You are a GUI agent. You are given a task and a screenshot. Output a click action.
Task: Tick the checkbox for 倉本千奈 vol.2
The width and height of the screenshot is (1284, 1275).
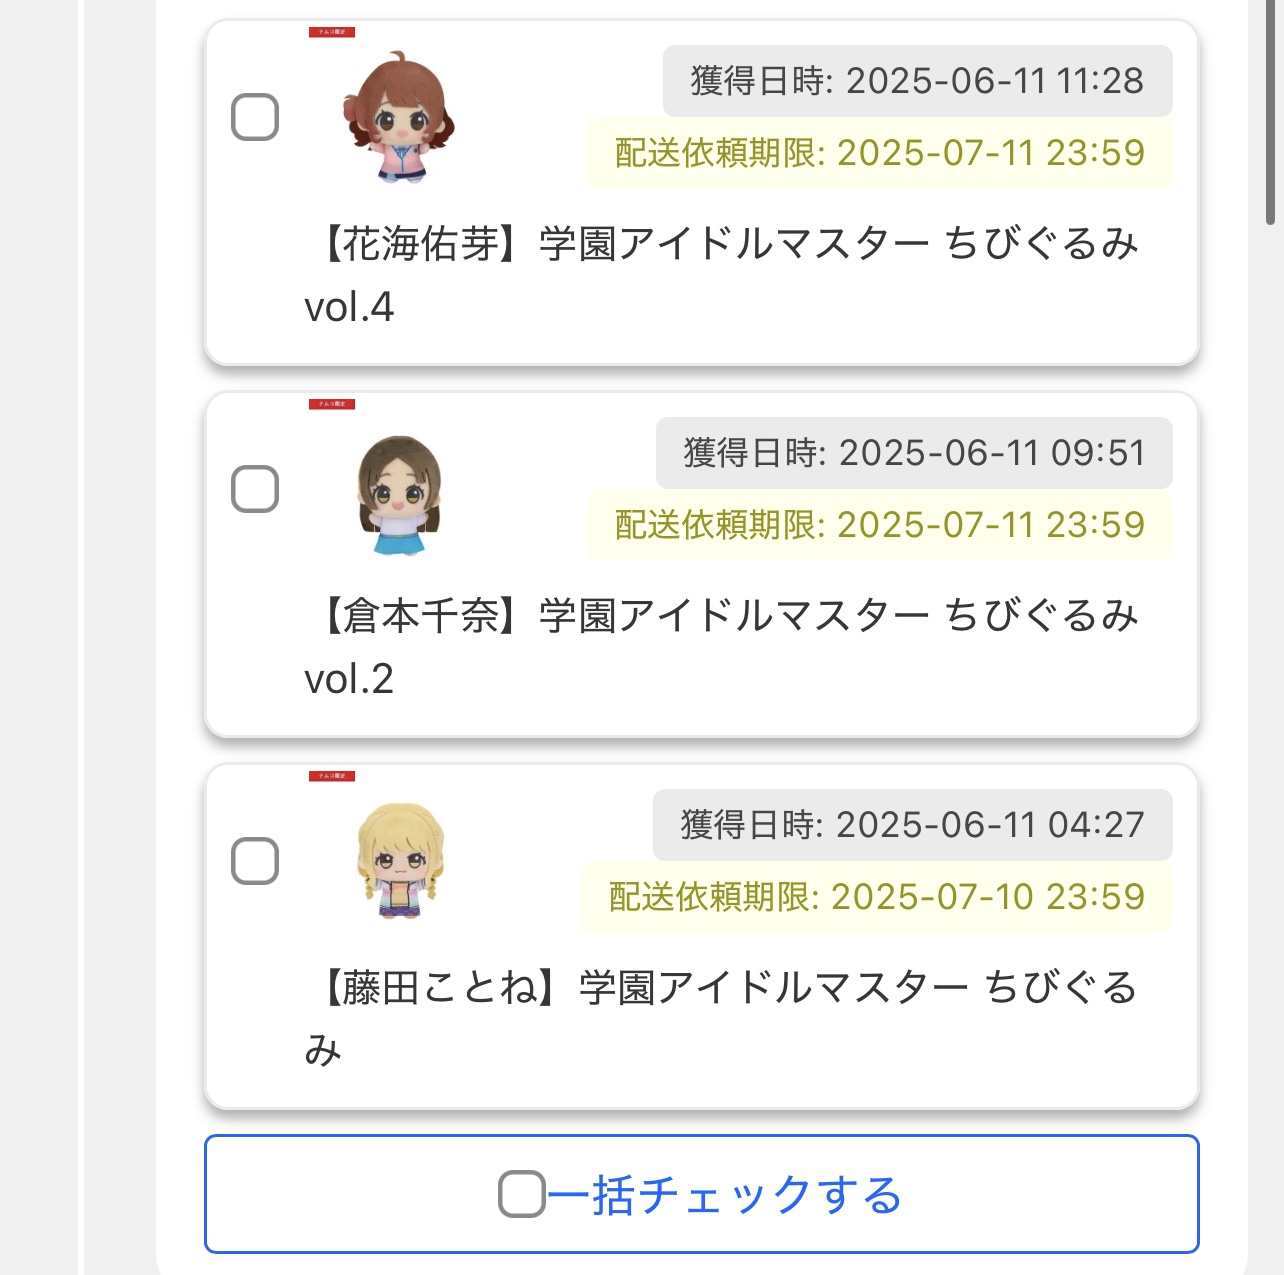[x=255, y=489]
